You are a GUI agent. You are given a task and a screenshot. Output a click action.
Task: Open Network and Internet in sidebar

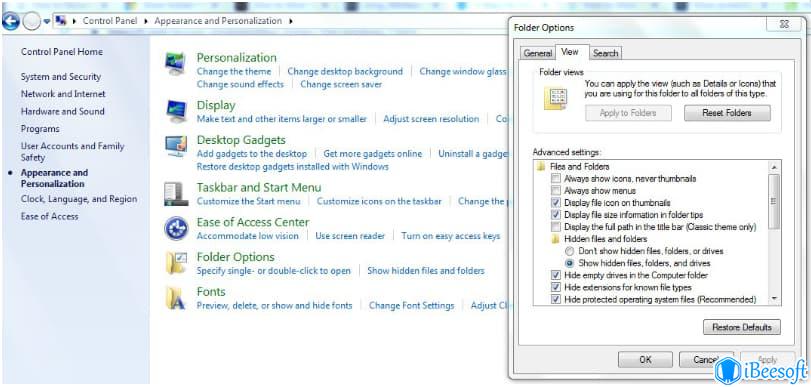point(63,94)
